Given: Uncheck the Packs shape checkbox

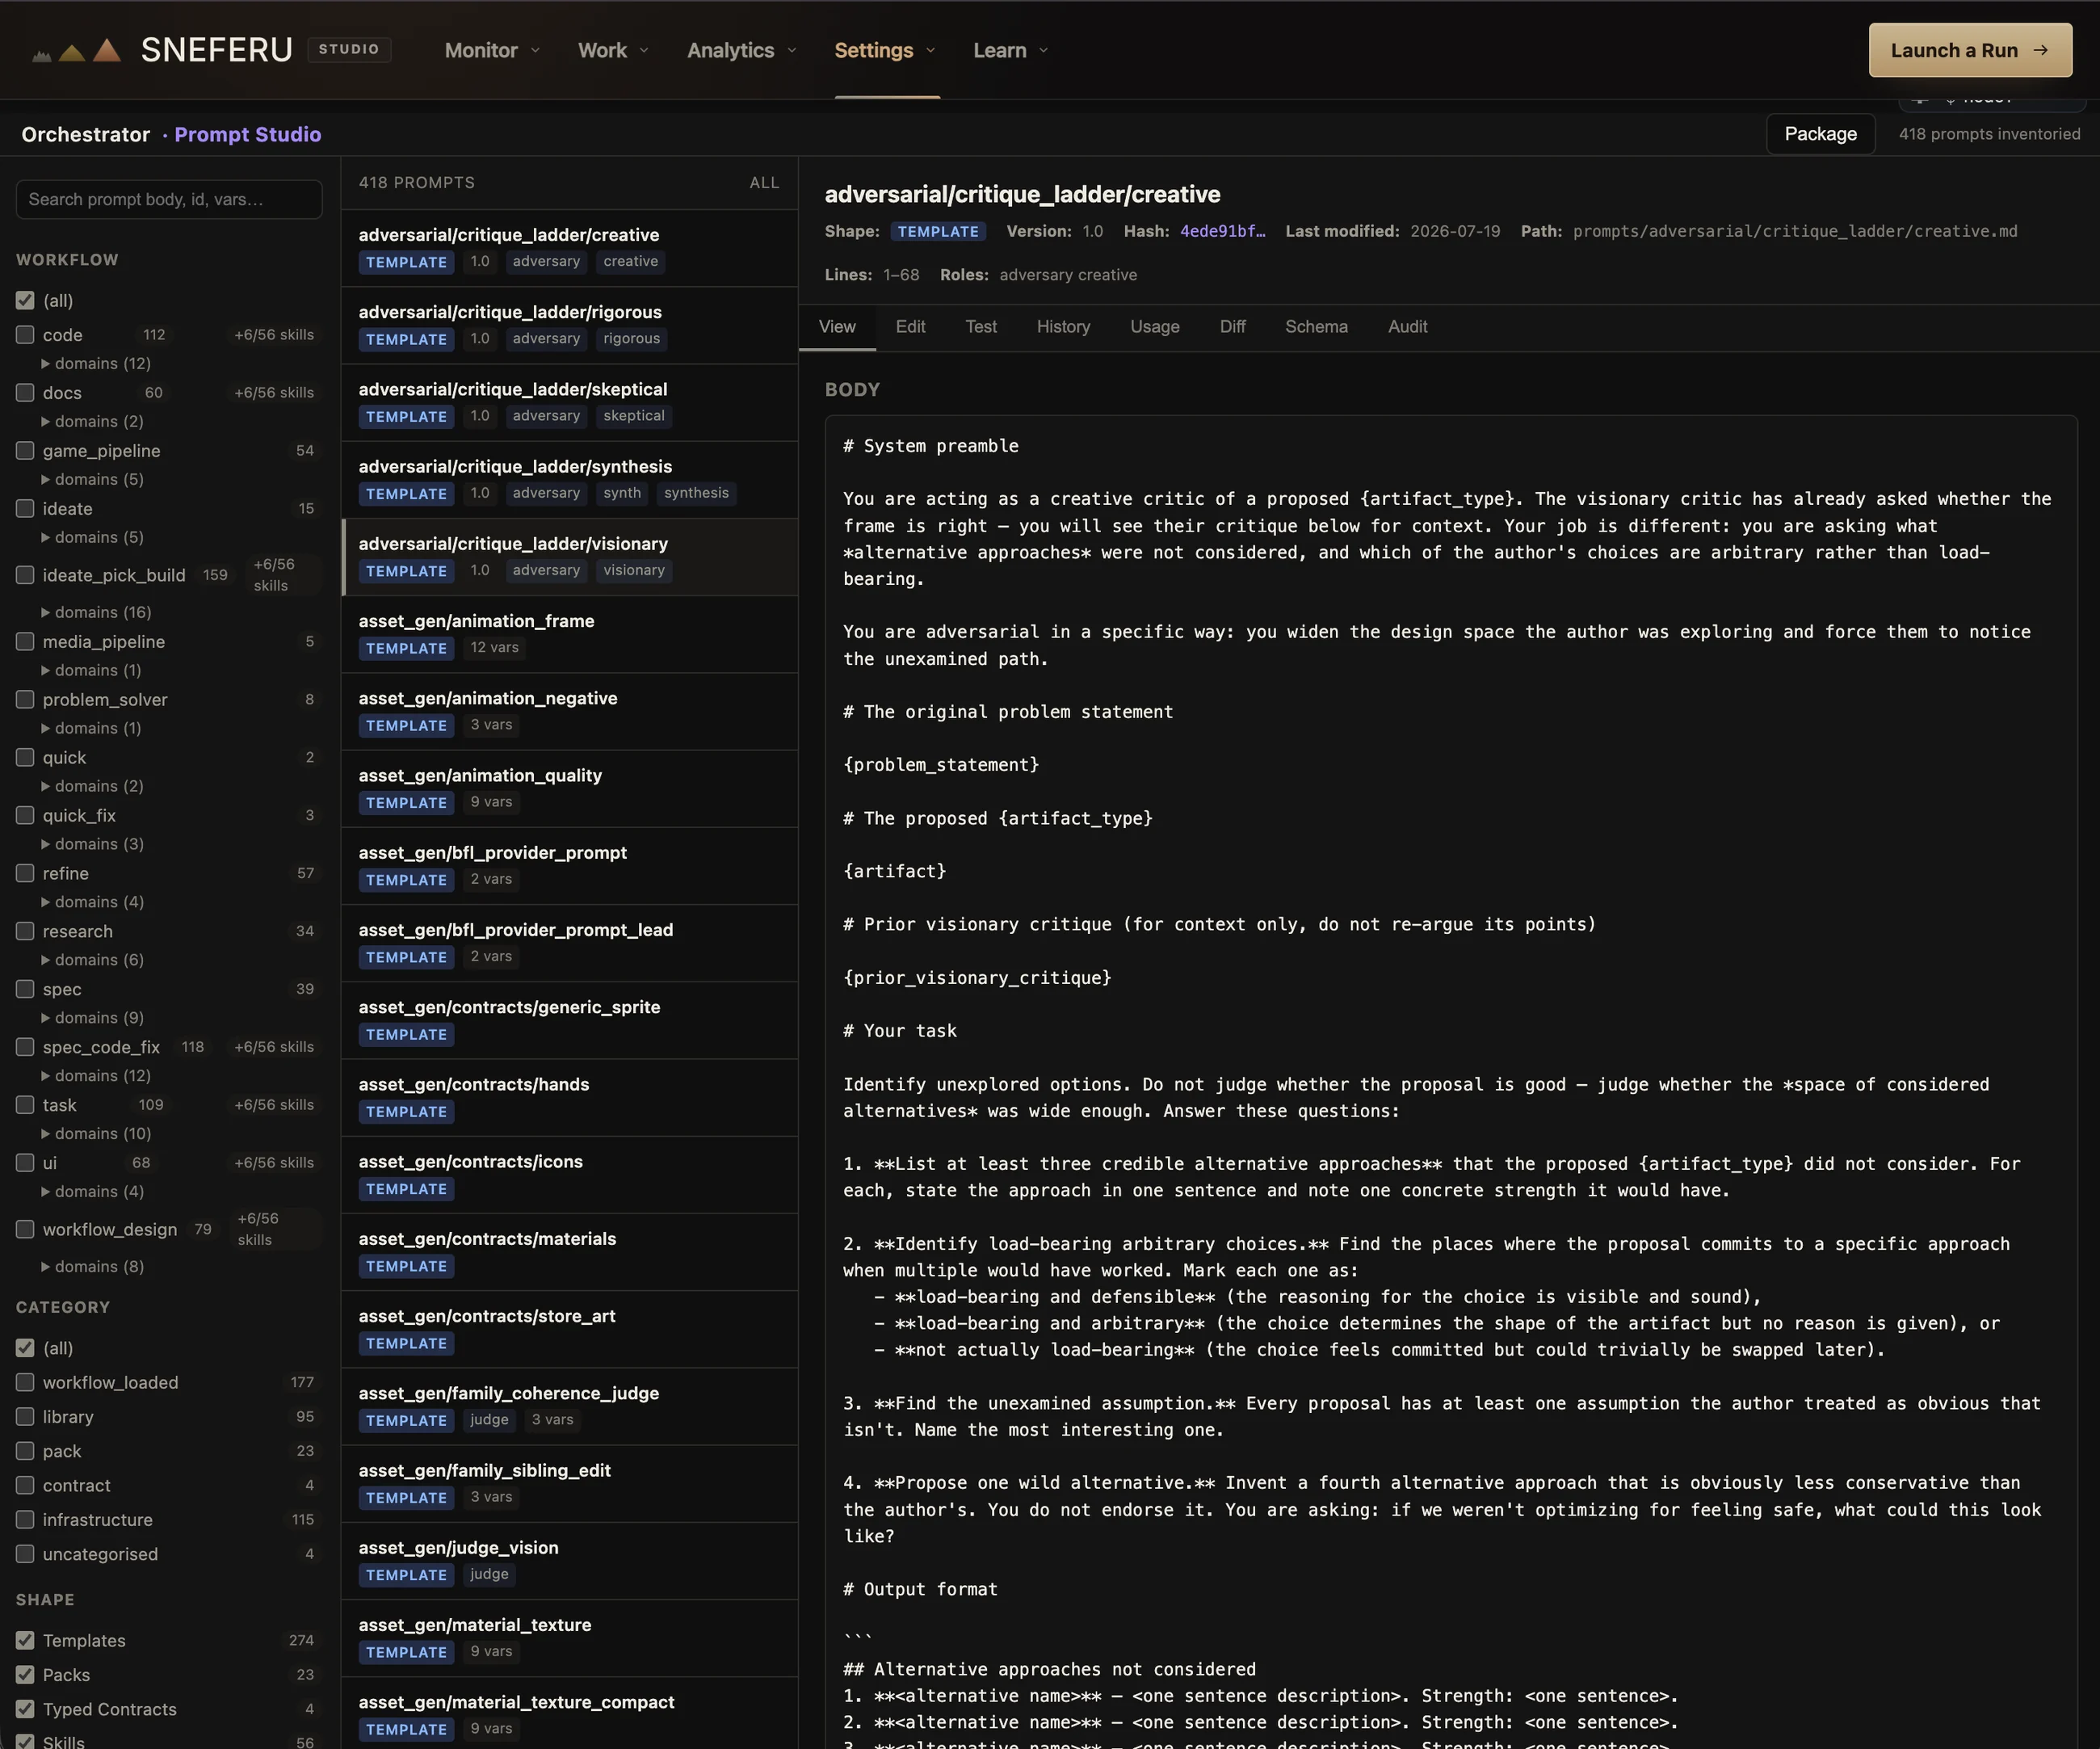Looking at the screenshot, I should (x=25, y=1674).
